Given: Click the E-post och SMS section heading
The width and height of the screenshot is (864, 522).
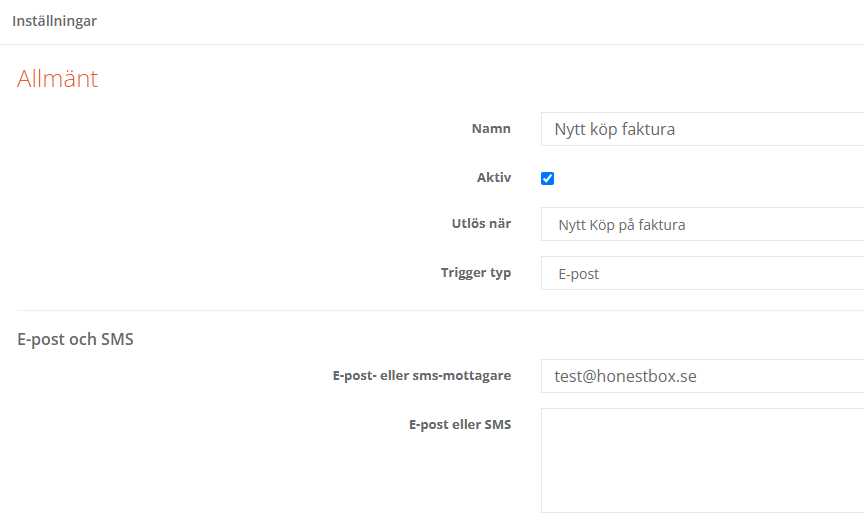Looking at the screenshot, I should point(75,339).
